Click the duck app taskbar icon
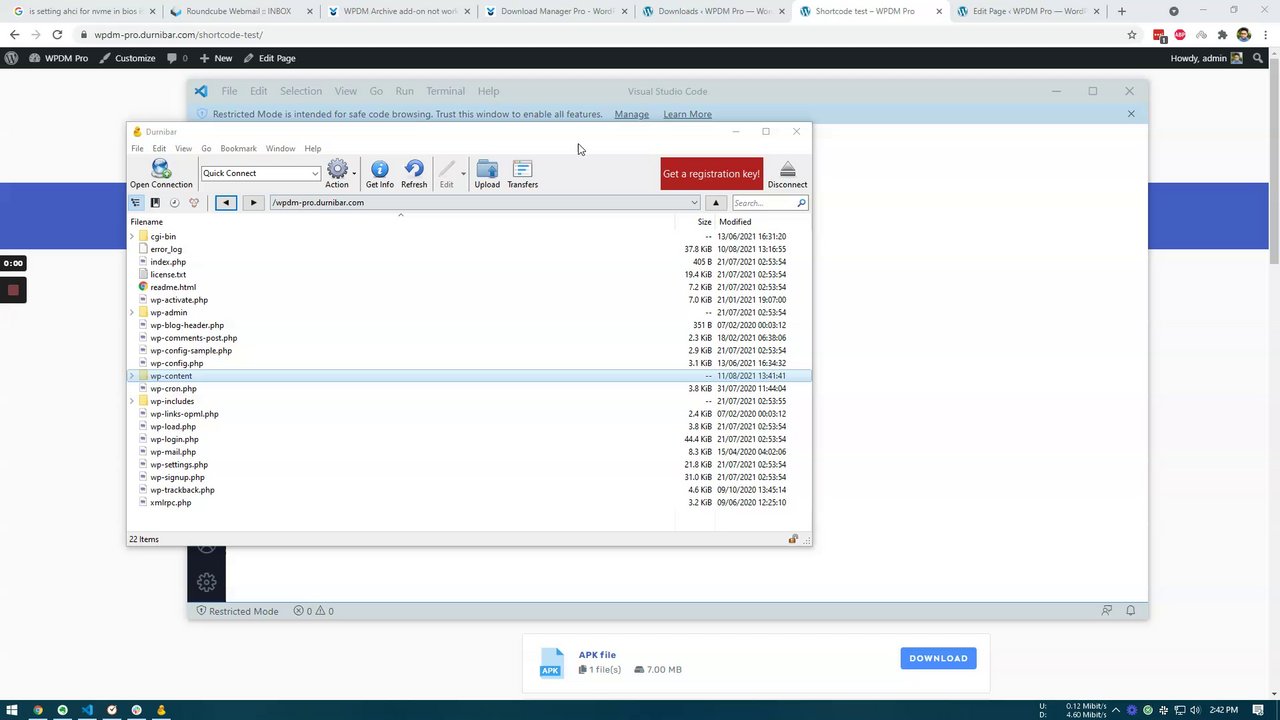Viewport: 1280px width, 720px height. [x=161, y=710]
